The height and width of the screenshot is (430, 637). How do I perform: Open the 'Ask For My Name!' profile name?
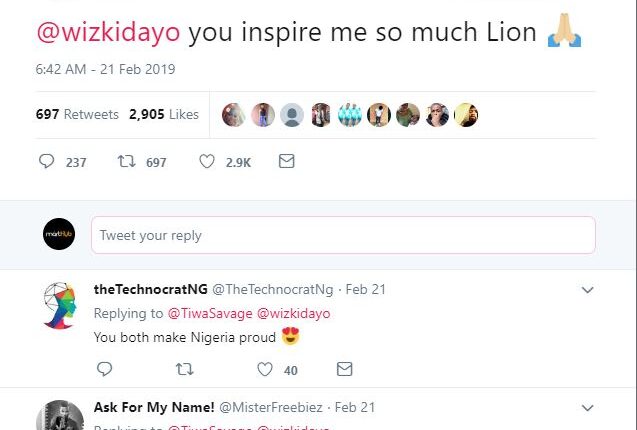click(153, 407)
